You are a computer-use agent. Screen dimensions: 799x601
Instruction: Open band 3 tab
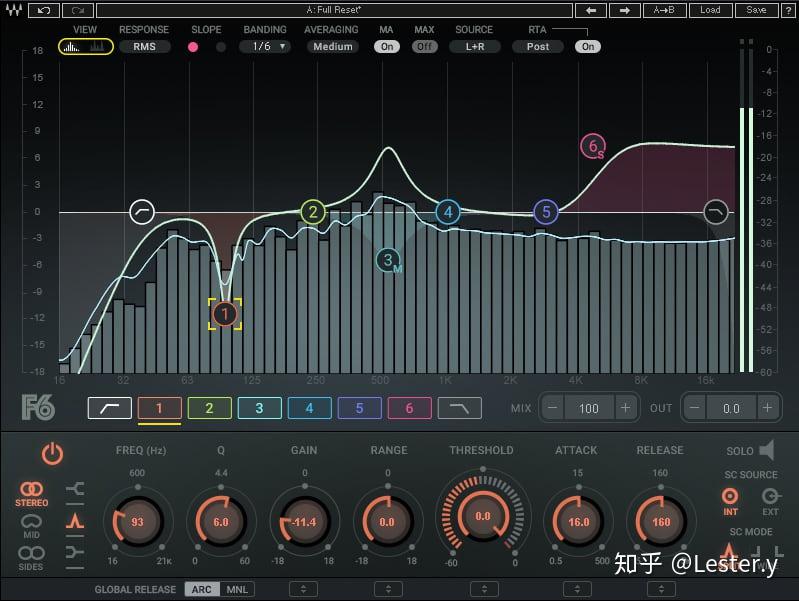259,408
